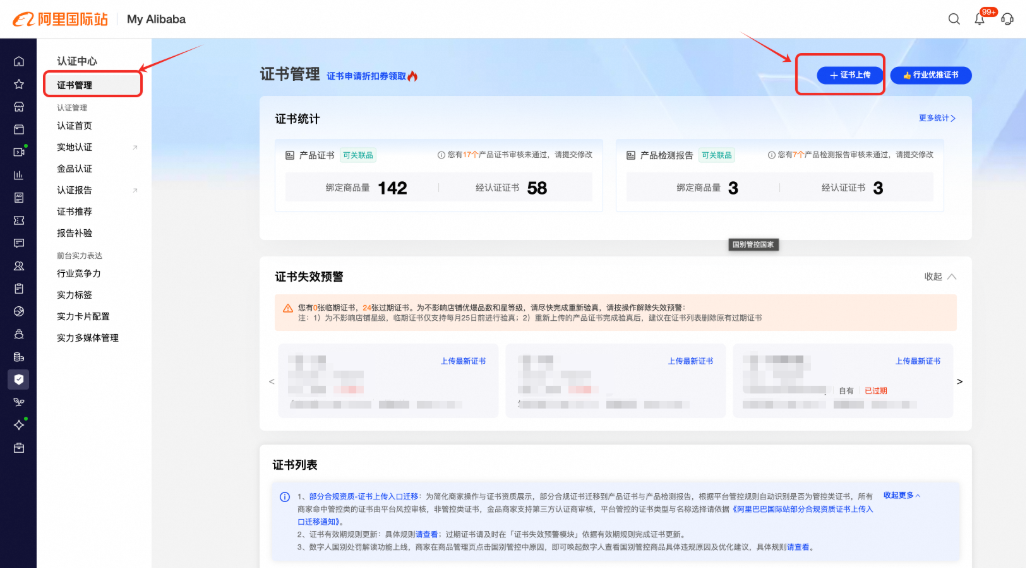
Task: Select 证书管理 in the sidebar menu
Action: [93, 85]
